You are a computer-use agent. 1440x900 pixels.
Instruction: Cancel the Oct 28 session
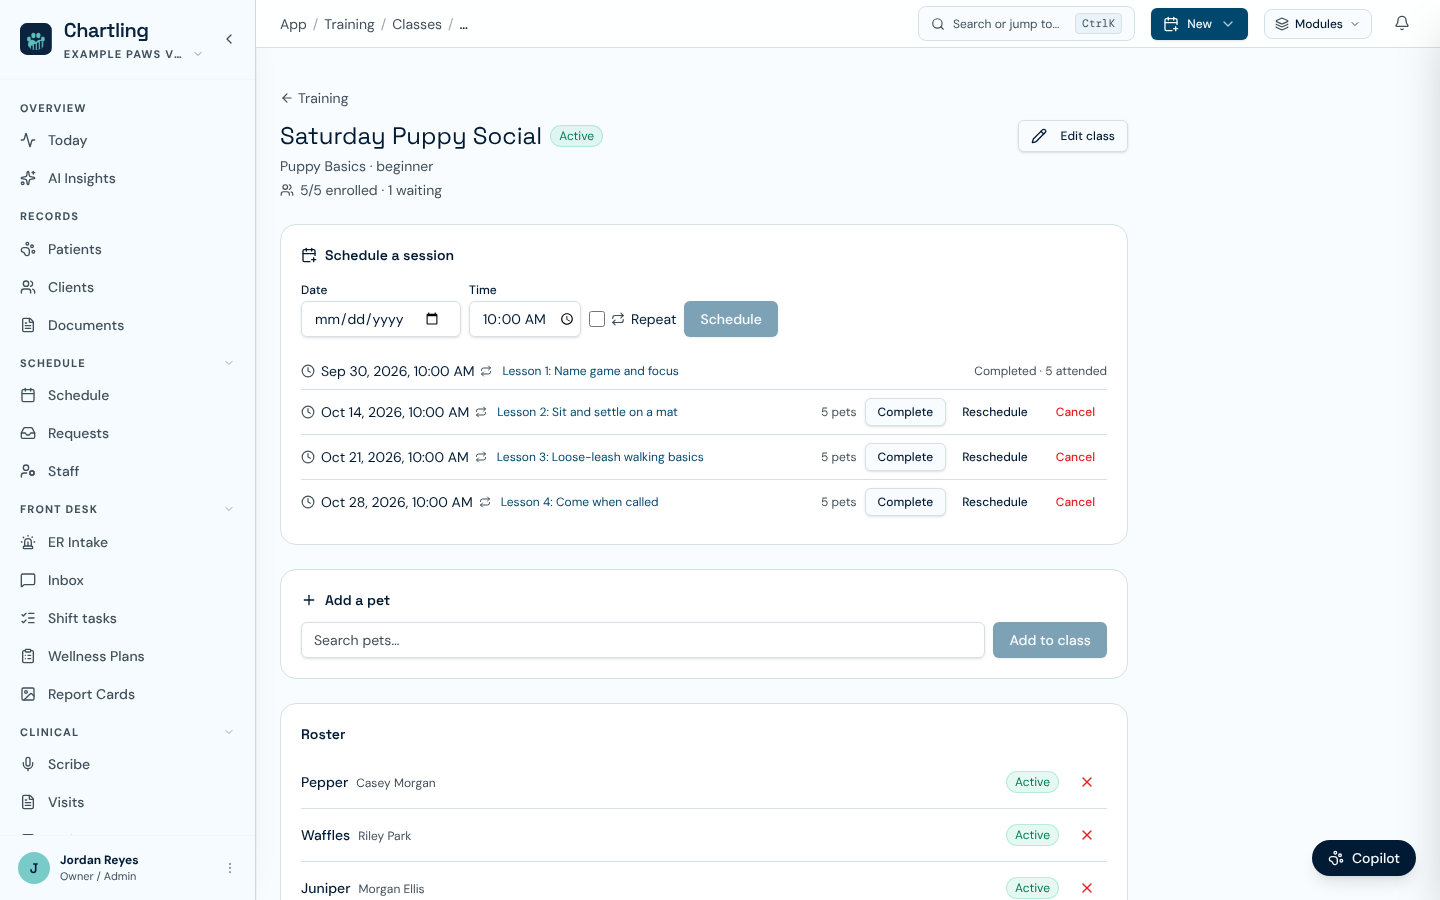tap(1075, 502)
